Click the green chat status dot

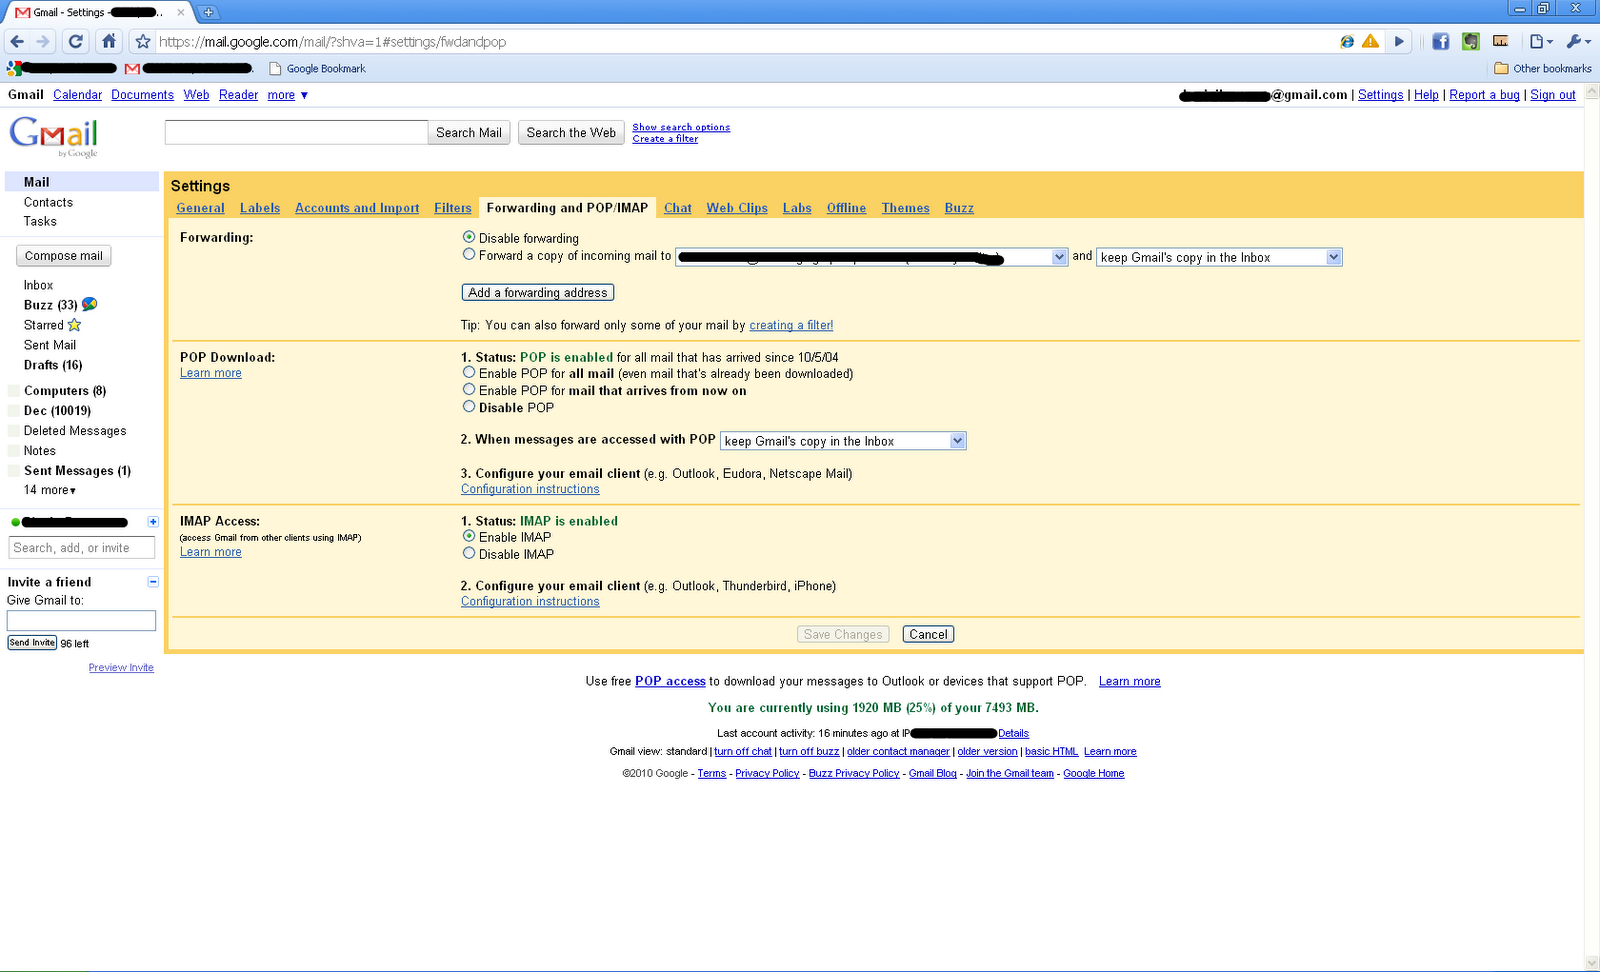click(16, 522)
